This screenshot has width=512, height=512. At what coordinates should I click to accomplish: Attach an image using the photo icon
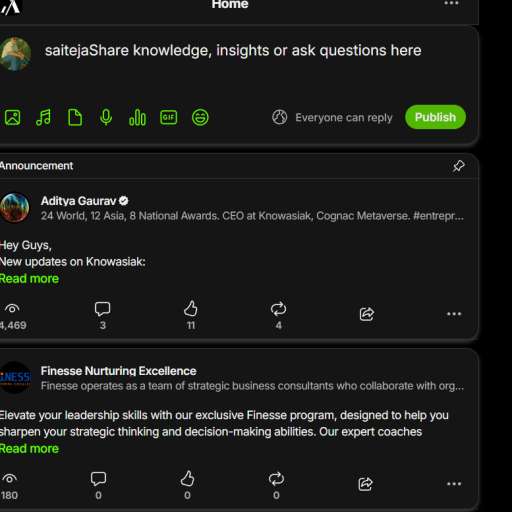(x=12, y=117)
